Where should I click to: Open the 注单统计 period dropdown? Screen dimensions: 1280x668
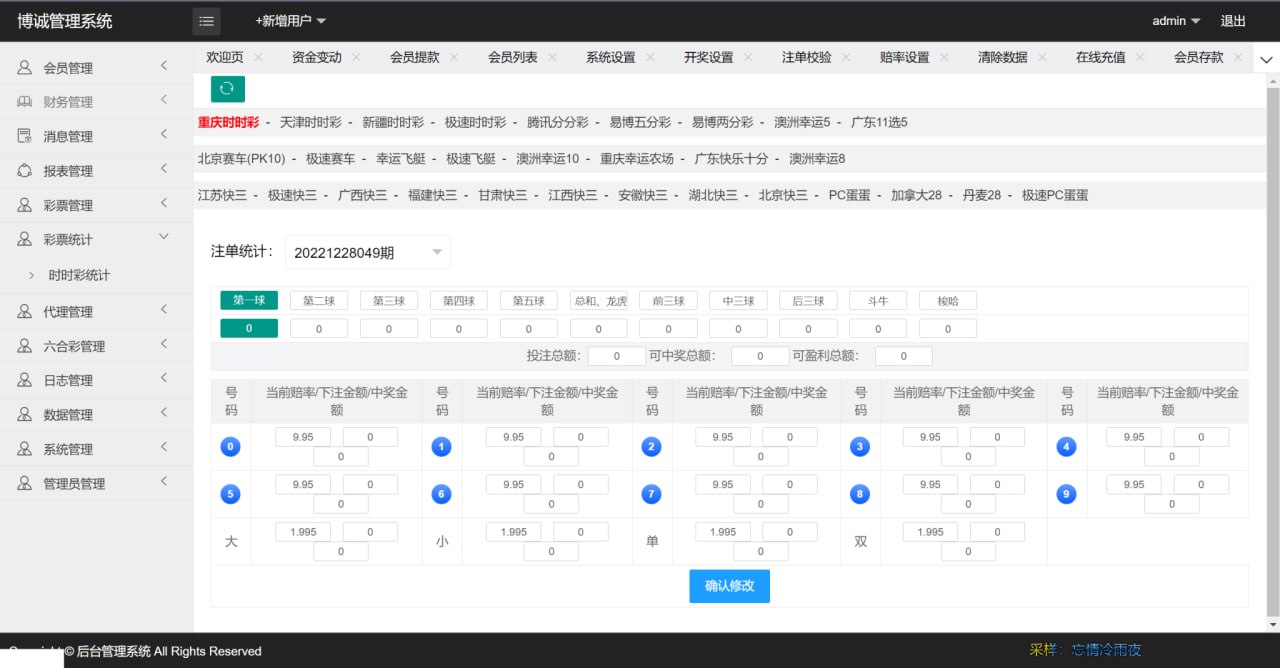[367, 253]
